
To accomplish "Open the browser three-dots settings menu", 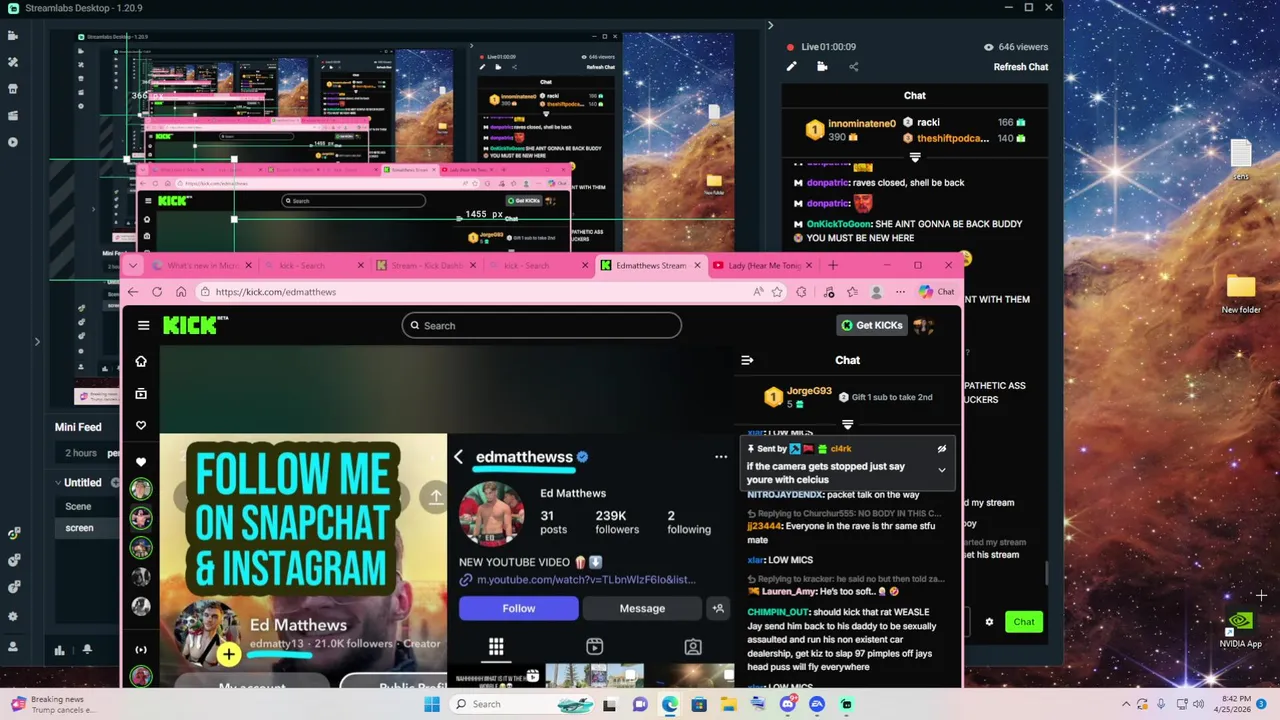I will click(900, 292).
